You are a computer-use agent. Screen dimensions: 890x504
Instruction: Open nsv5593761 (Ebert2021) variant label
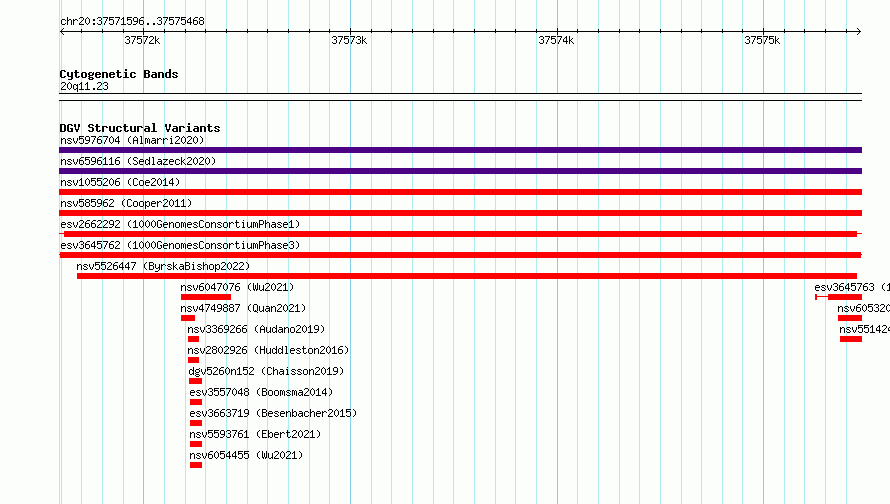(x=255, y=434)
